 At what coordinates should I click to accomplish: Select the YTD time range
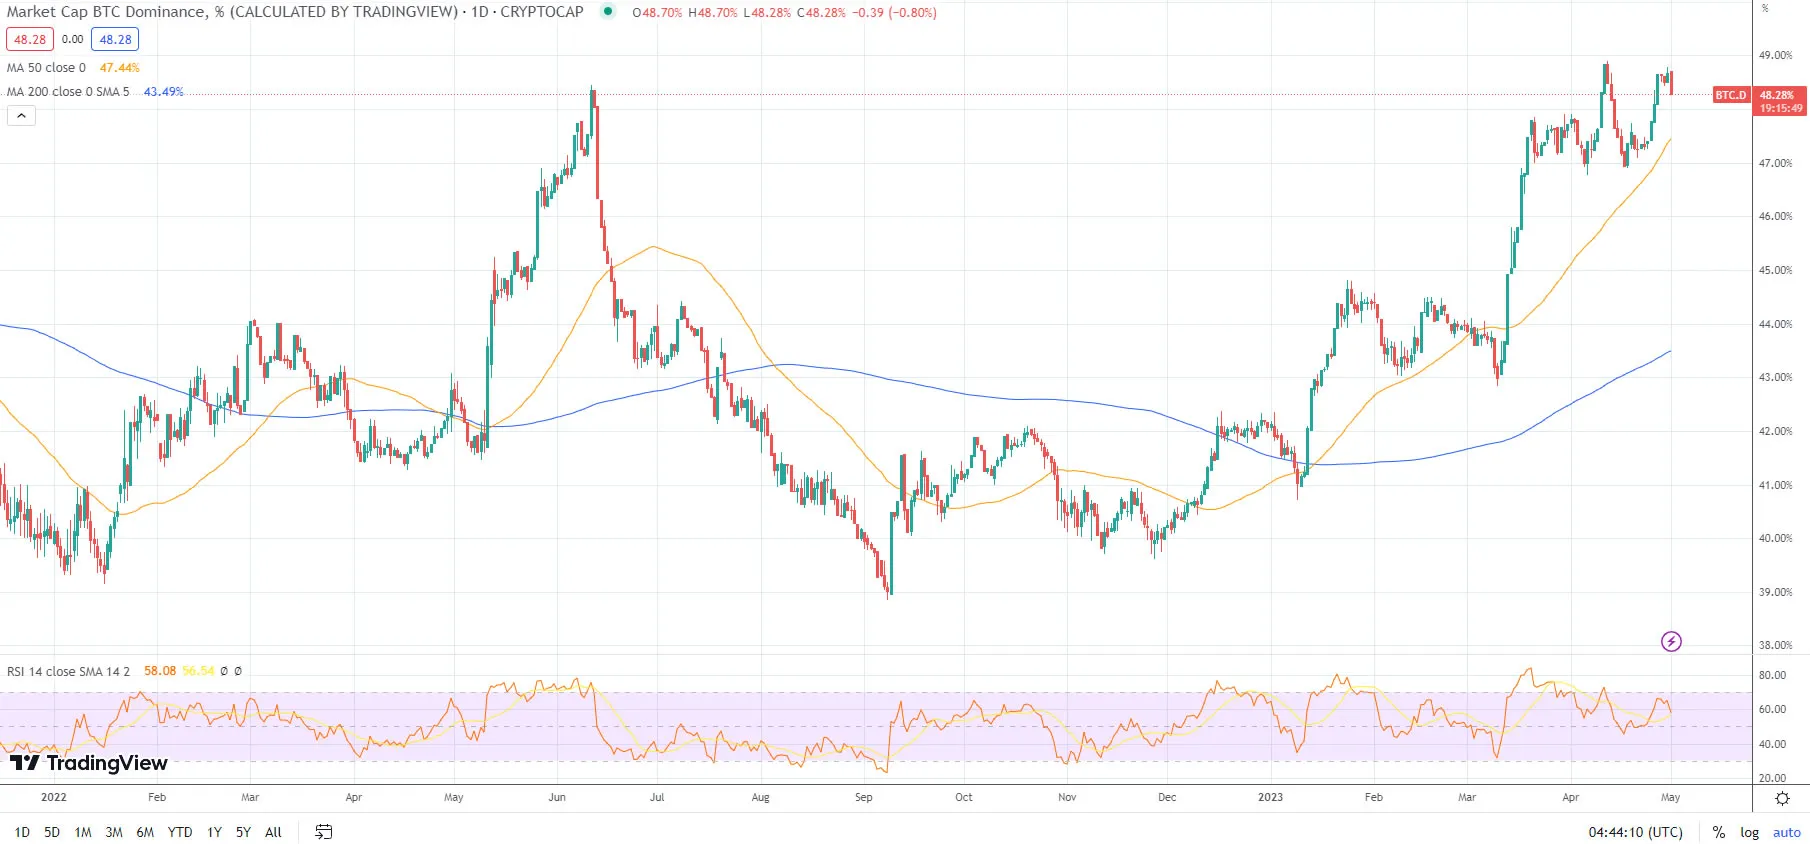180,832
